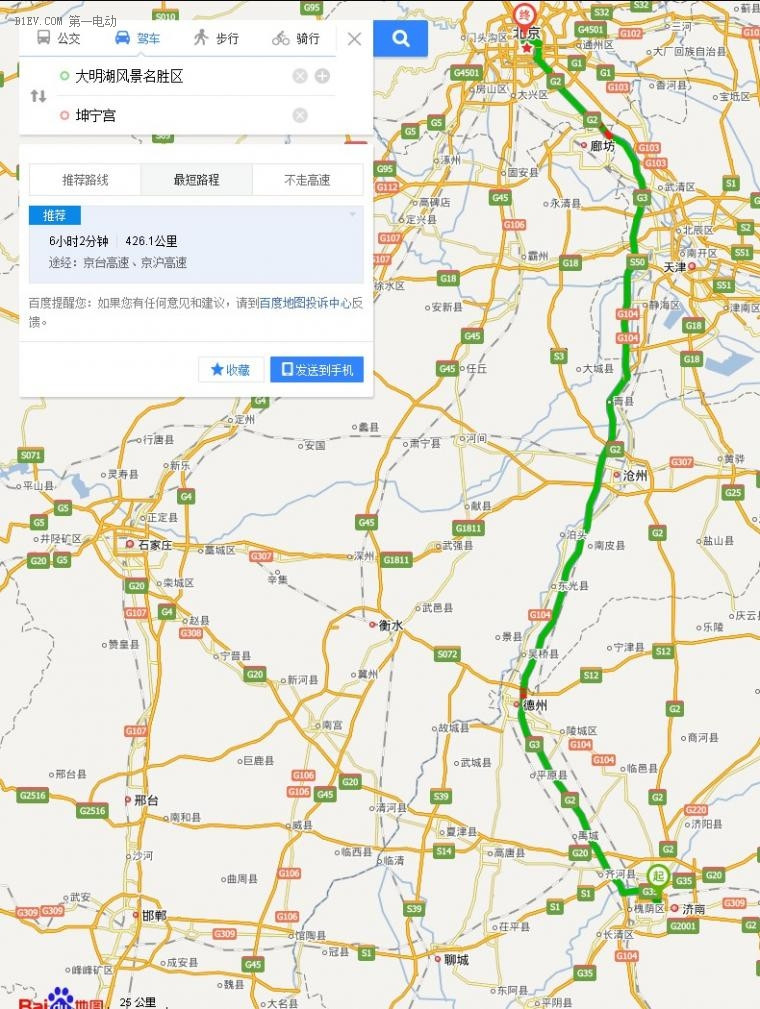Clear the 坤宁宫 destination field
The width and height of the screenshot is (760, 1009).
point(300,115)
